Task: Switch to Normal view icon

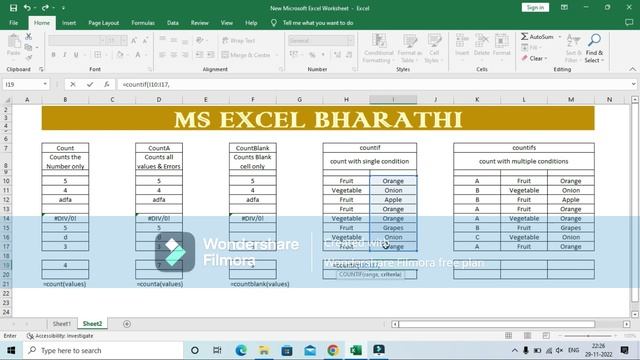Action: [x=509, y=336]
